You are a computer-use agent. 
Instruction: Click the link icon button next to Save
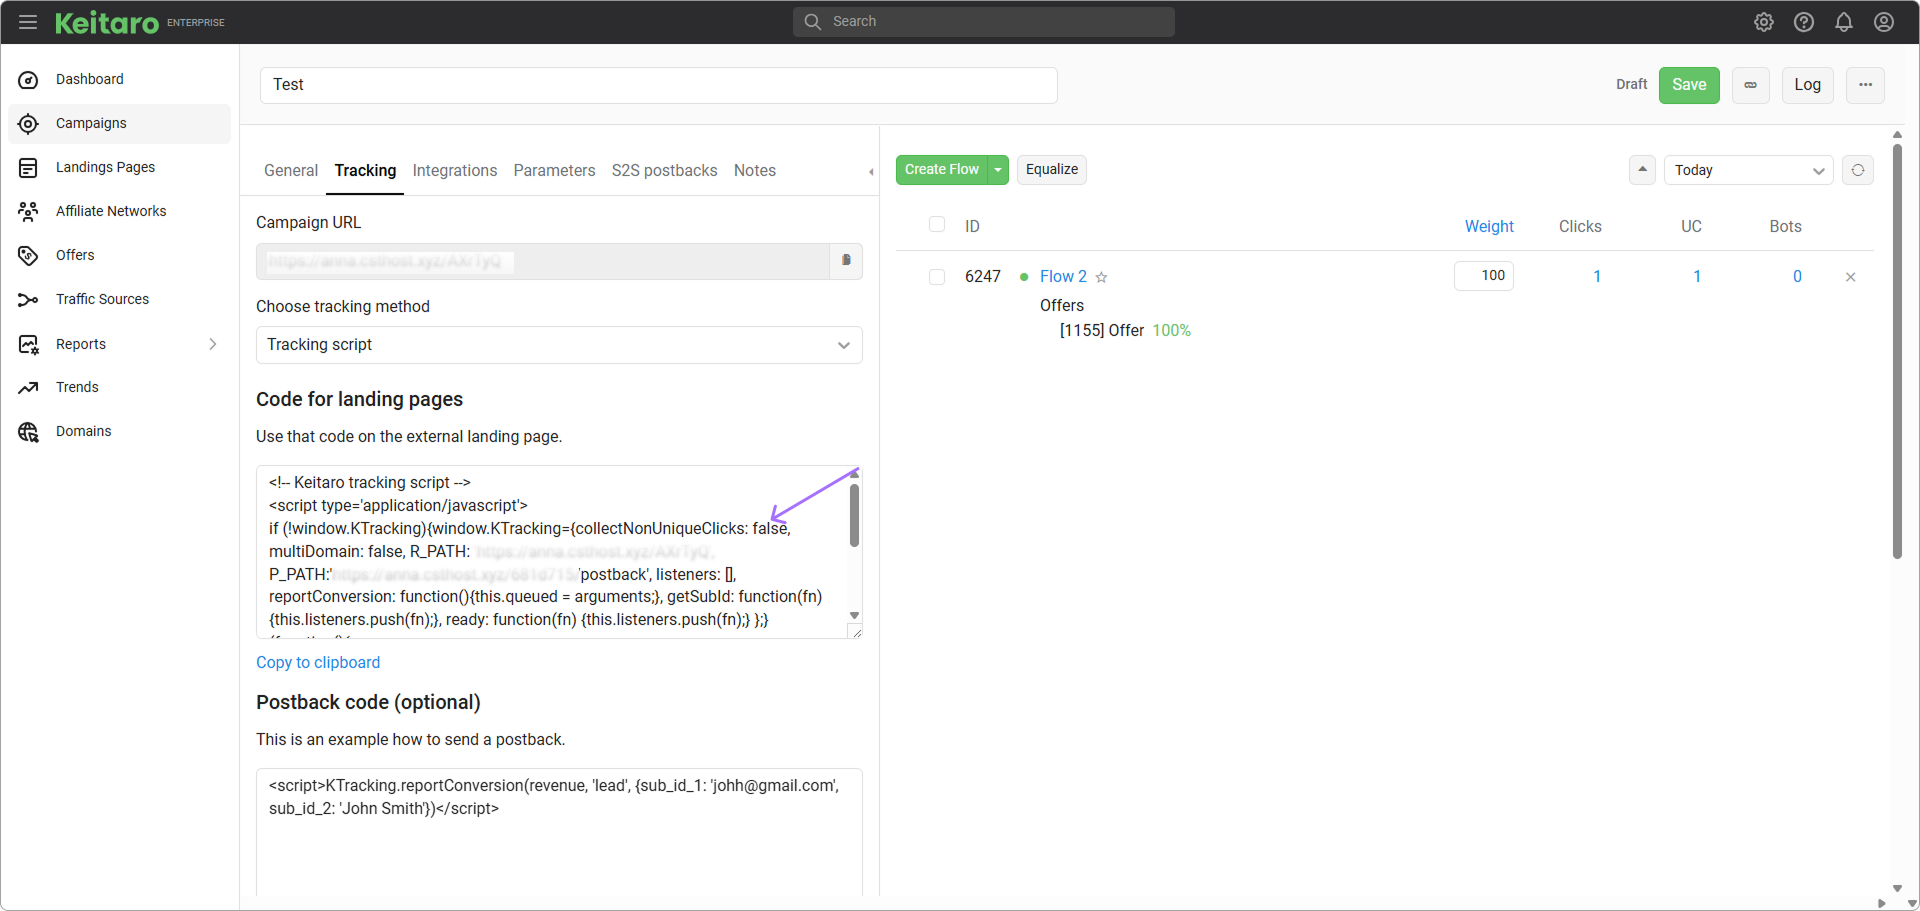coord(1751,85)
